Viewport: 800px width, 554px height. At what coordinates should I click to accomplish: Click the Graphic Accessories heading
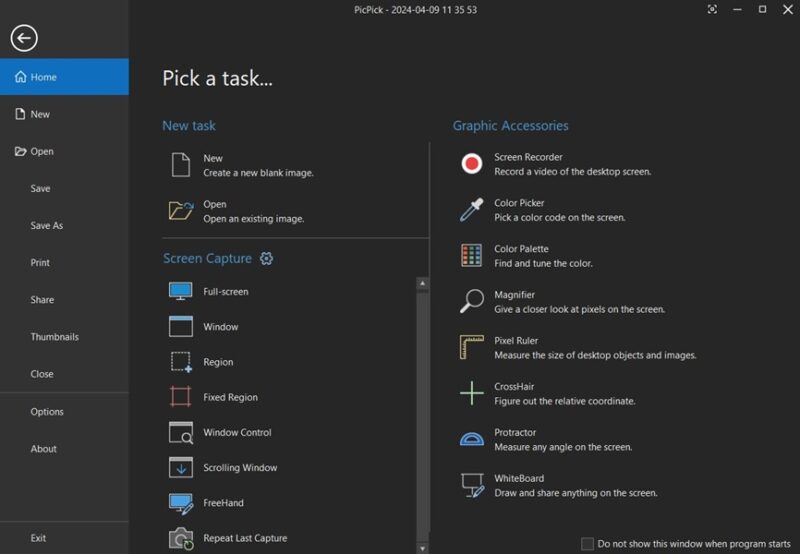pyautogui.click(x=510, y=125)
